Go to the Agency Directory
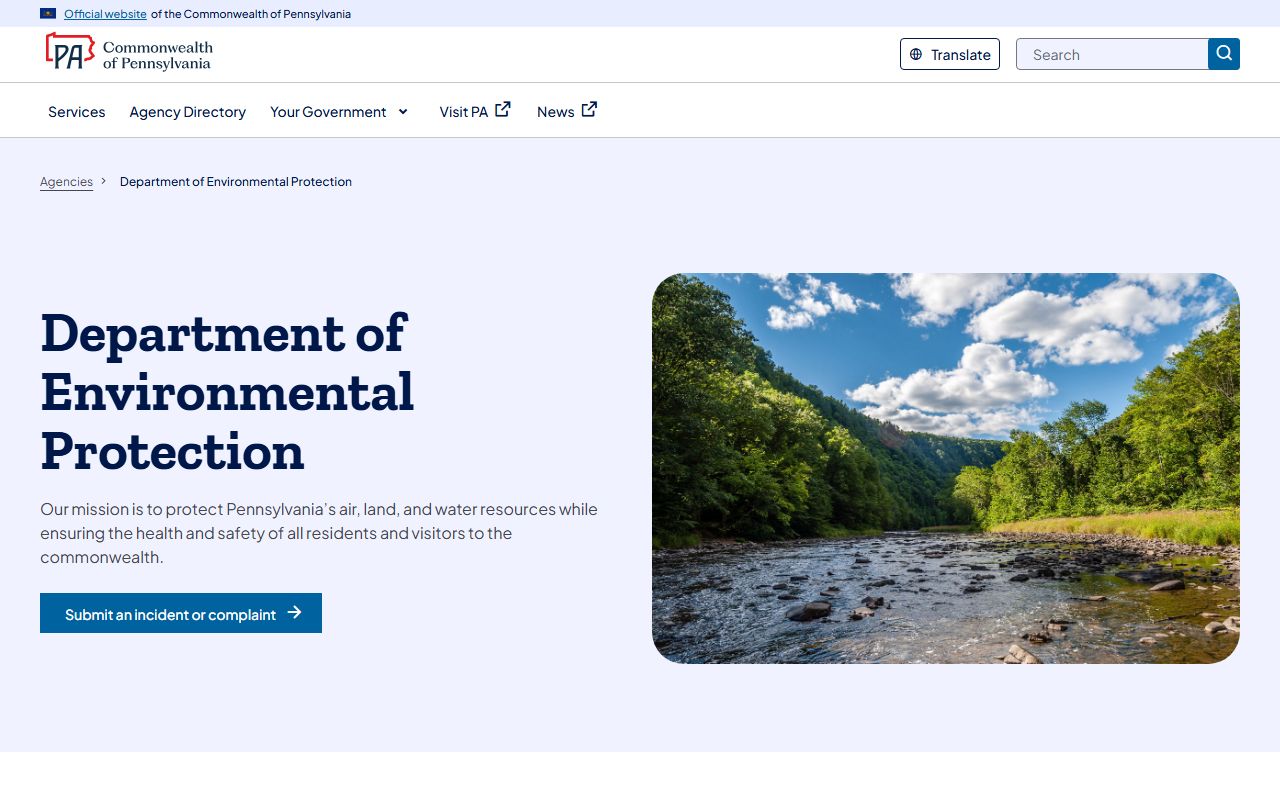Viewport: 1280px width, 800px height. point(187,111)
